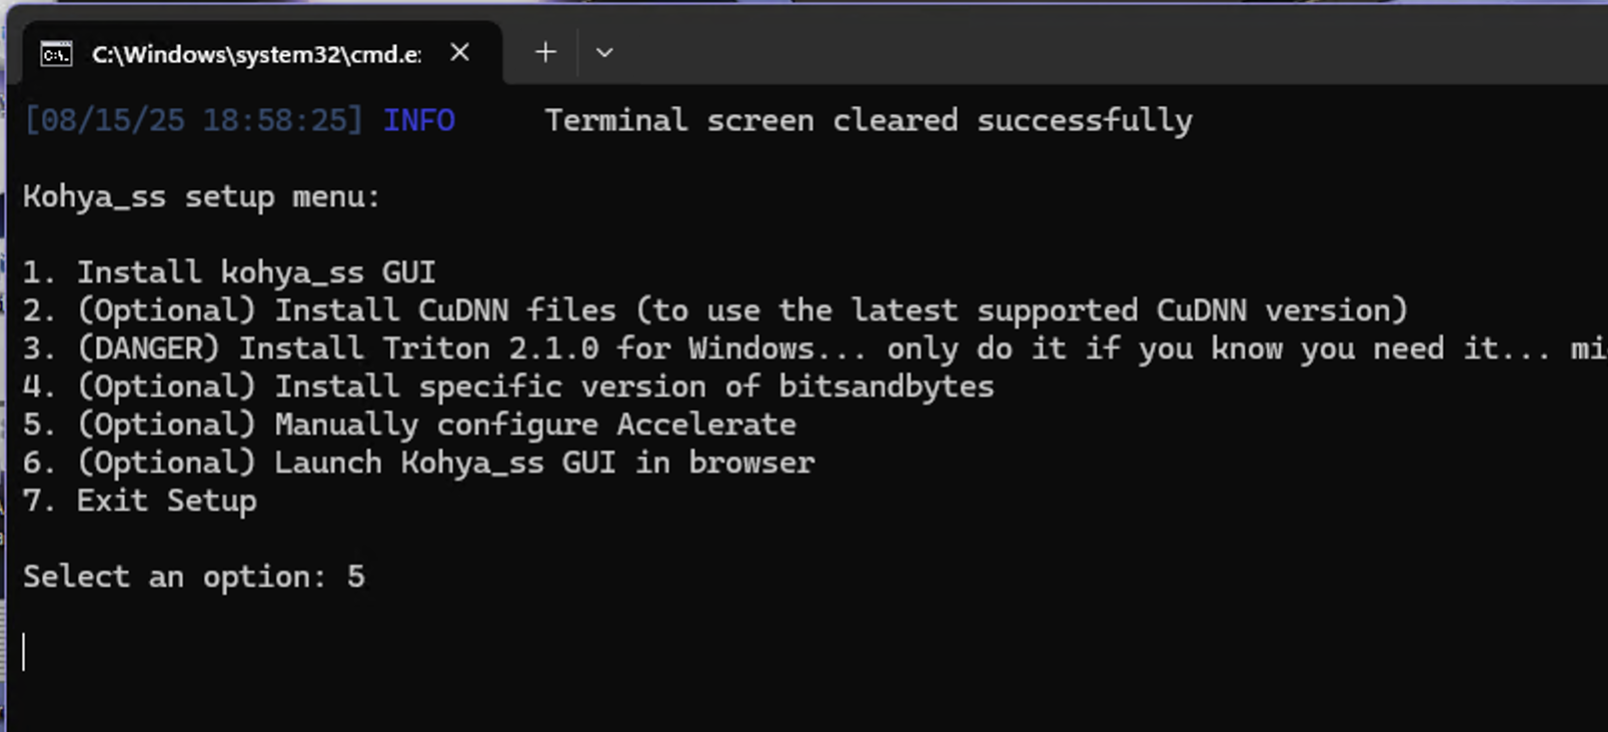Expand the new tab profile dropdown chevron
Screen dimensions: 1608x732
pyautogui.click(x=604, y=53)
